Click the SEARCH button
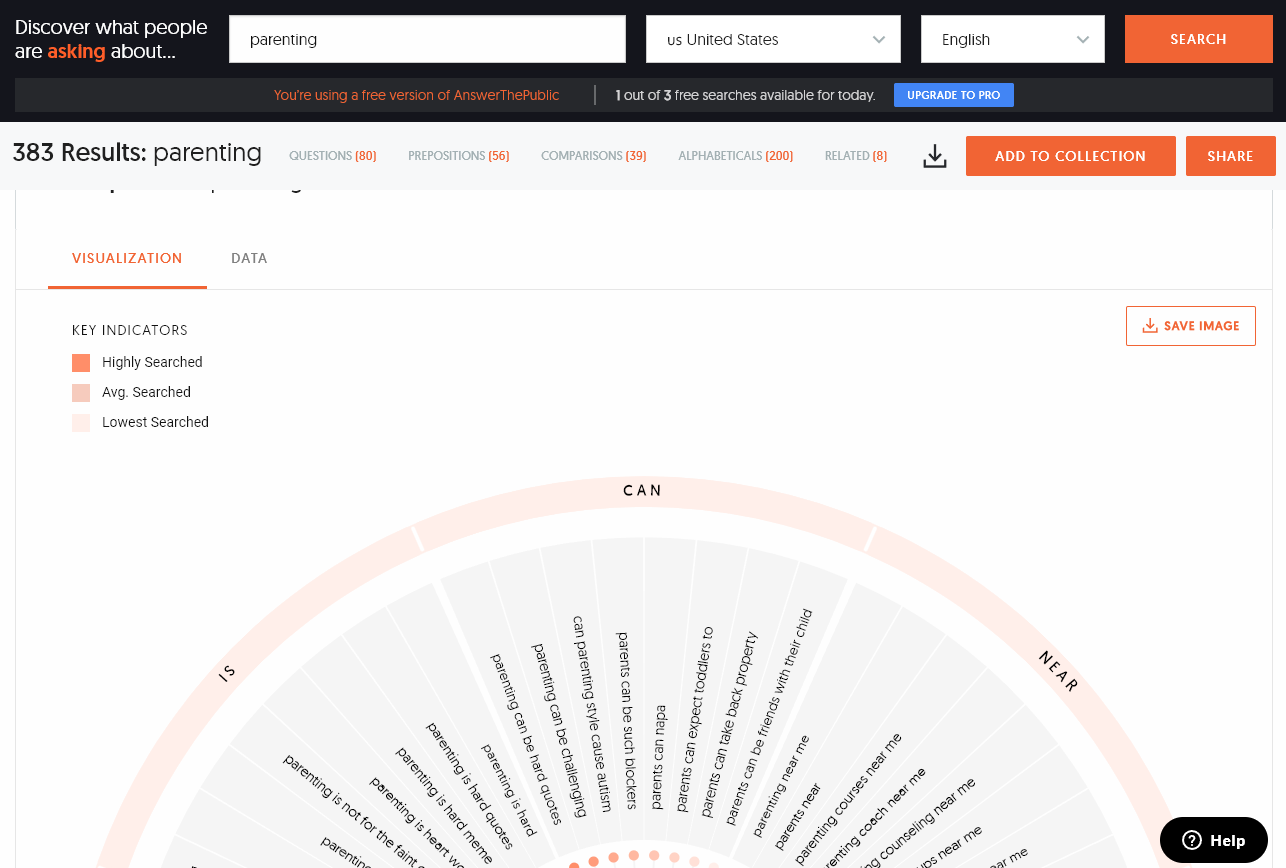Image resolution: width=1286 pixels, height=868 pixels. click(1198, 39)
